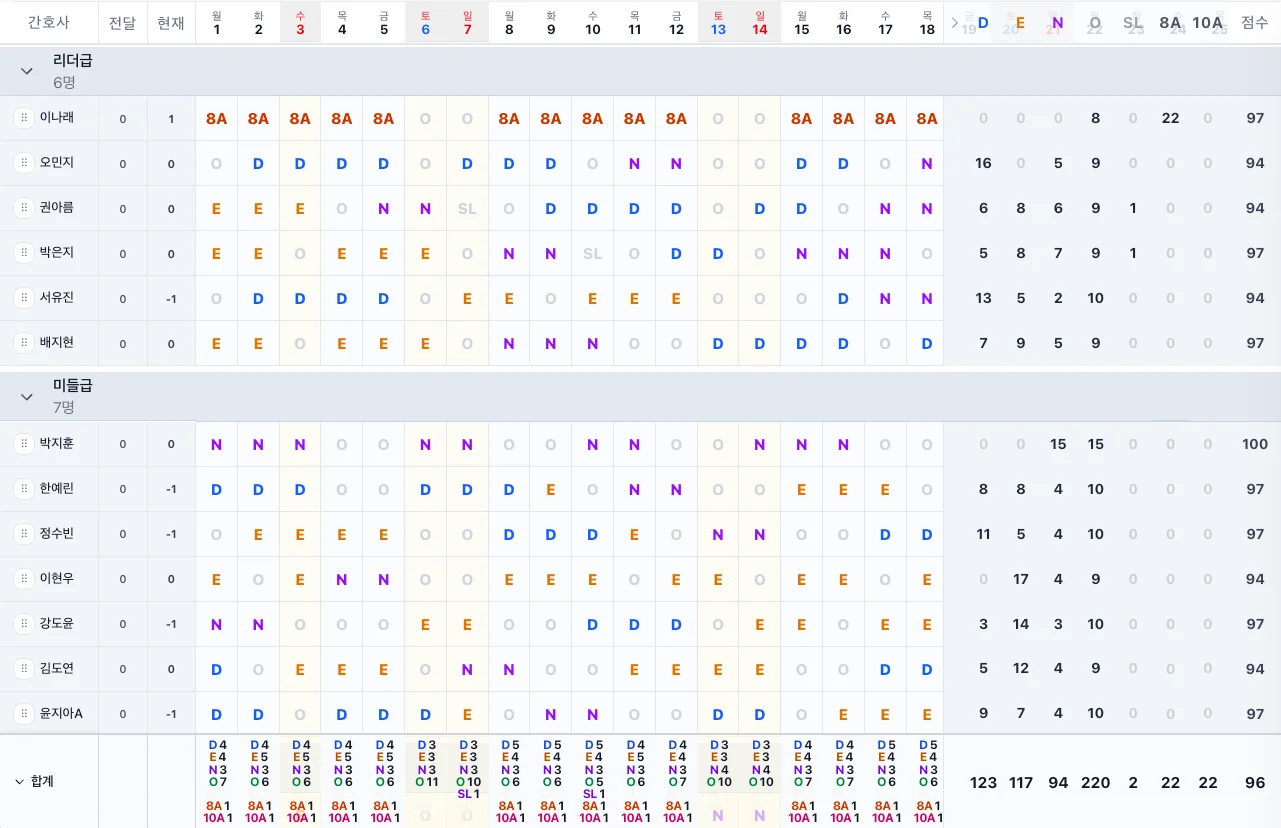The height and width of the screenshot is (828, 1281).
Task: Collapse the 미들급 group
Action: 27,397
